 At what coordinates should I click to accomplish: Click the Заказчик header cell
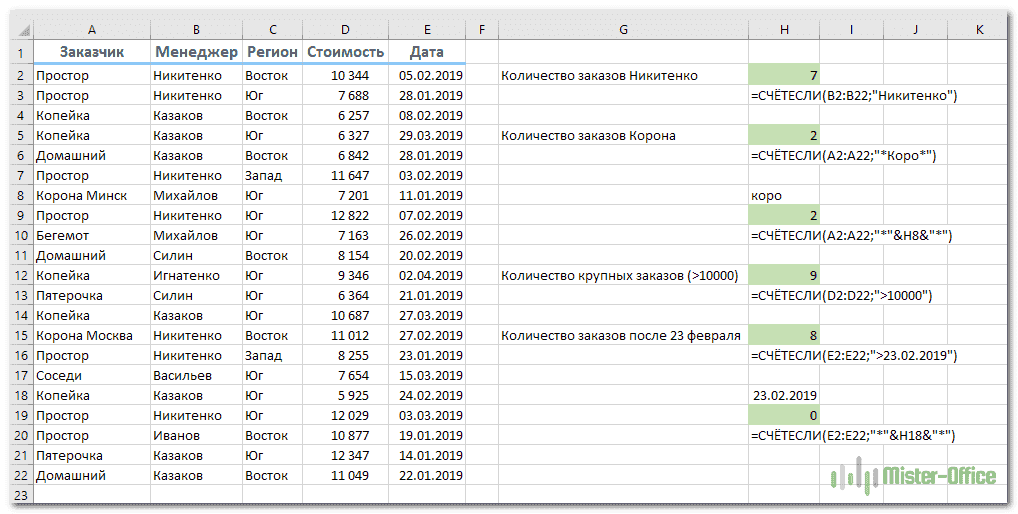(x=91, y=52)
